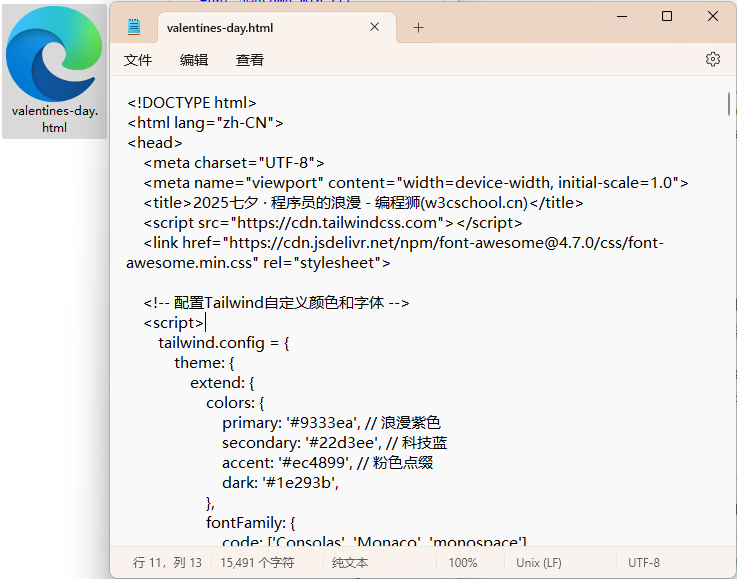Click the meta name="viewport" line
The image size is (737, 579).
click(416, 182)
